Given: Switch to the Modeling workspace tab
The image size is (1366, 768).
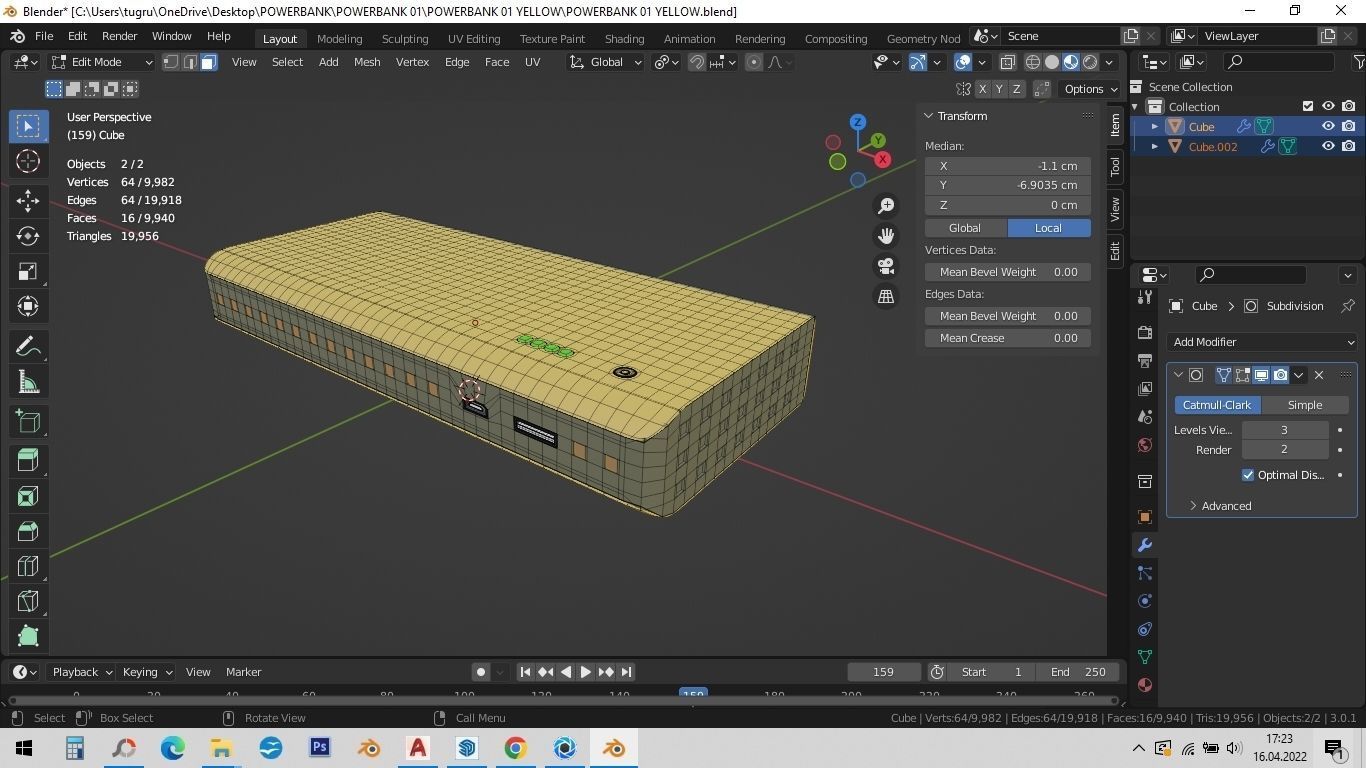Looking at the screenshot, I should 339,38.
